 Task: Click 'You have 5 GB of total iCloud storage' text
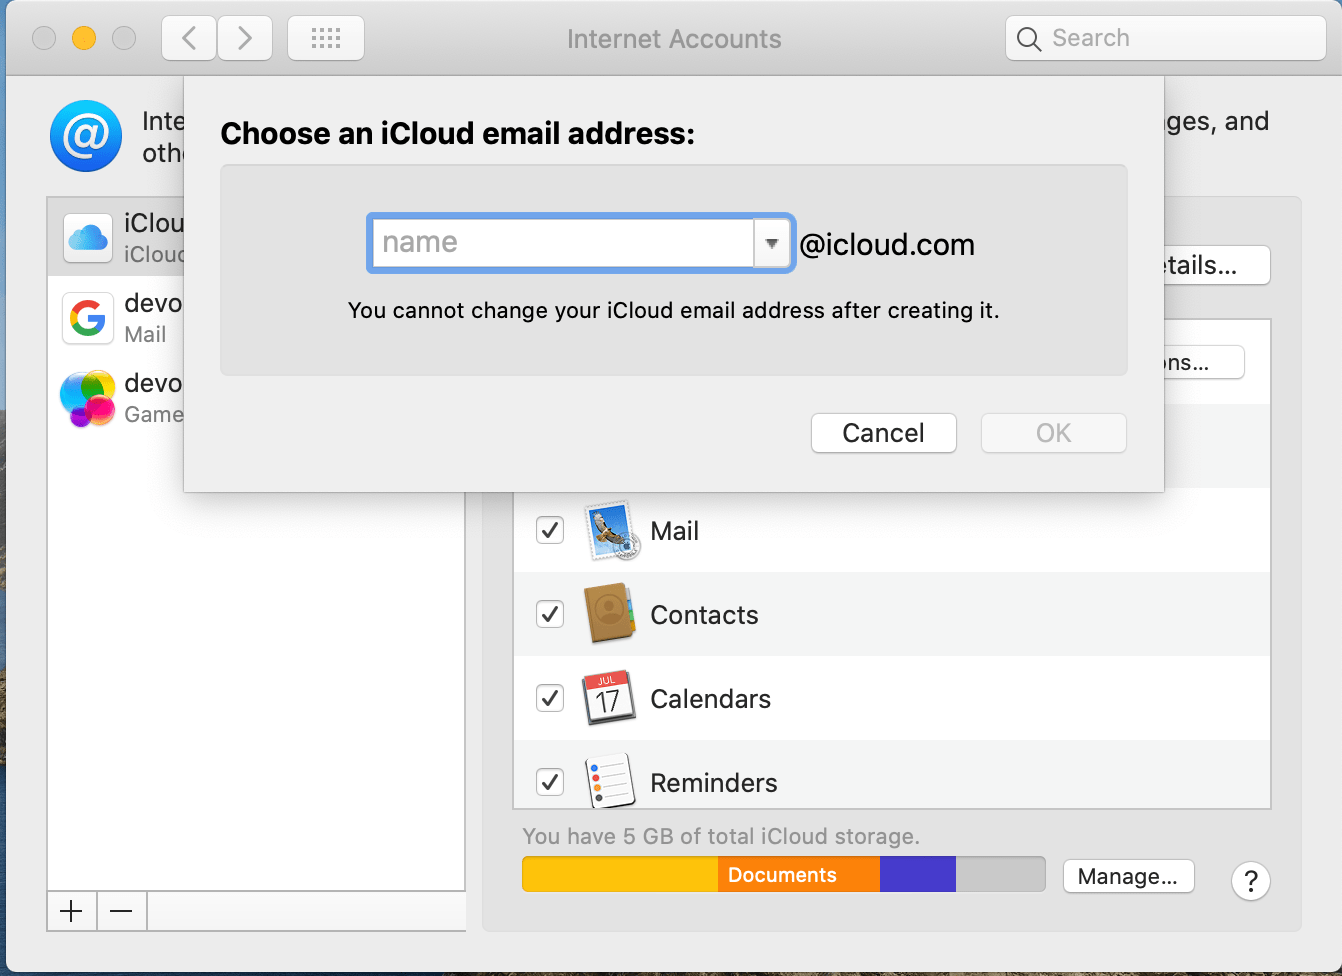point(721,836)
